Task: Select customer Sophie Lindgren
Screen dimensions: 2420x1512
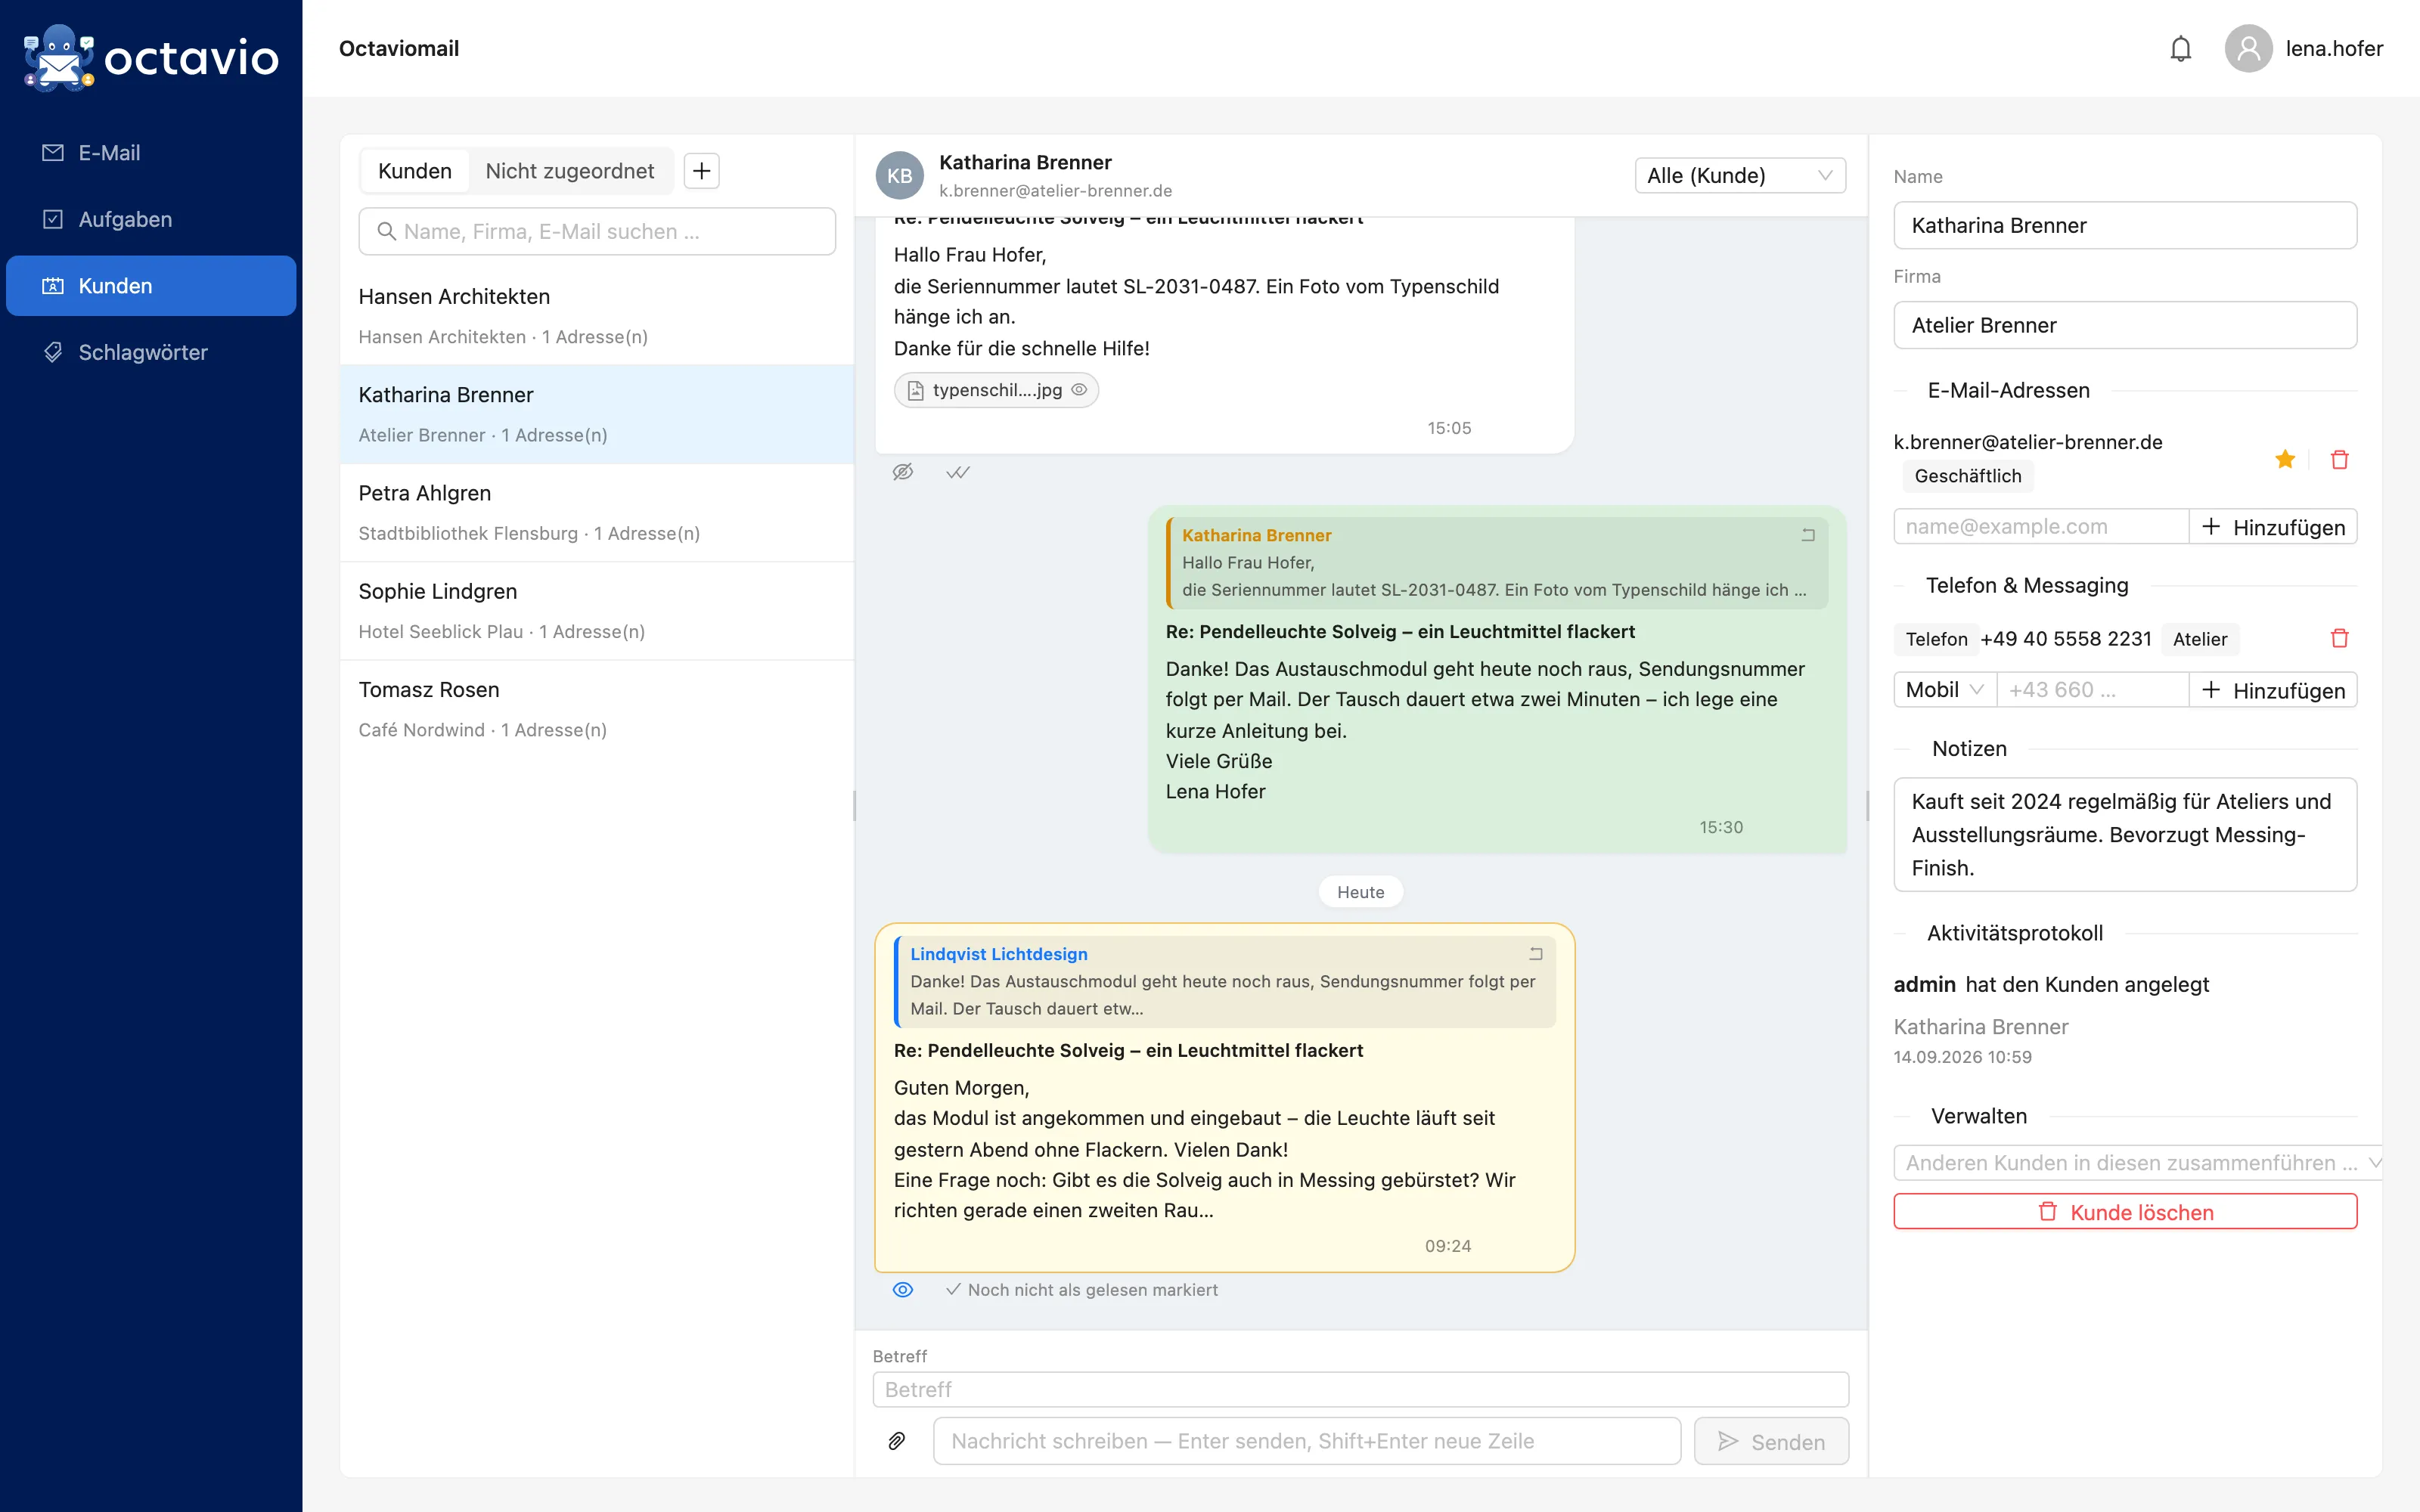Action: (597, 611)
